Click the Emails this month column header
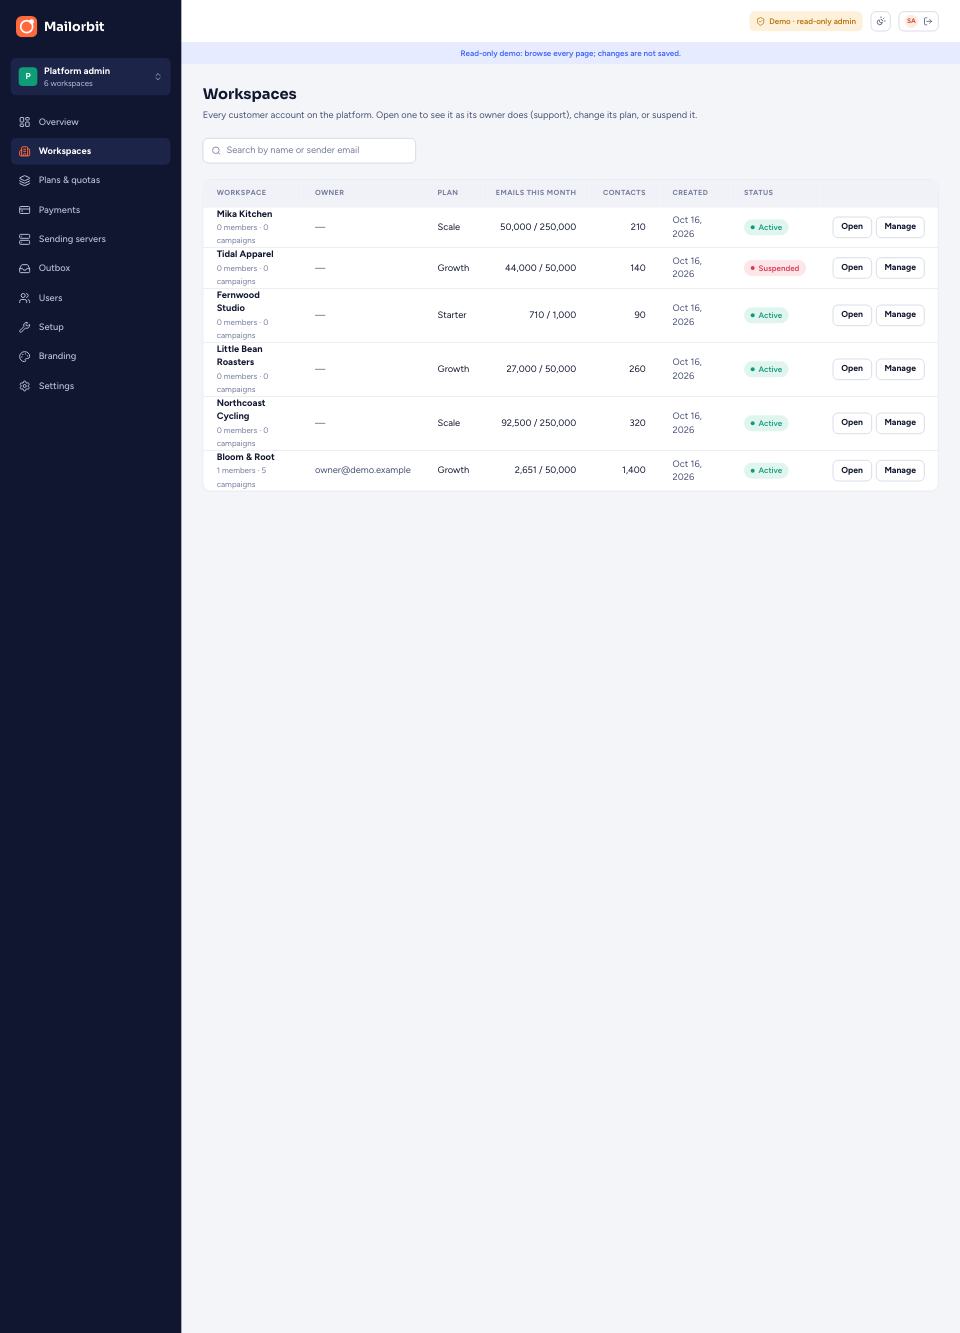The image size is (960, 1333). (536, 193)
